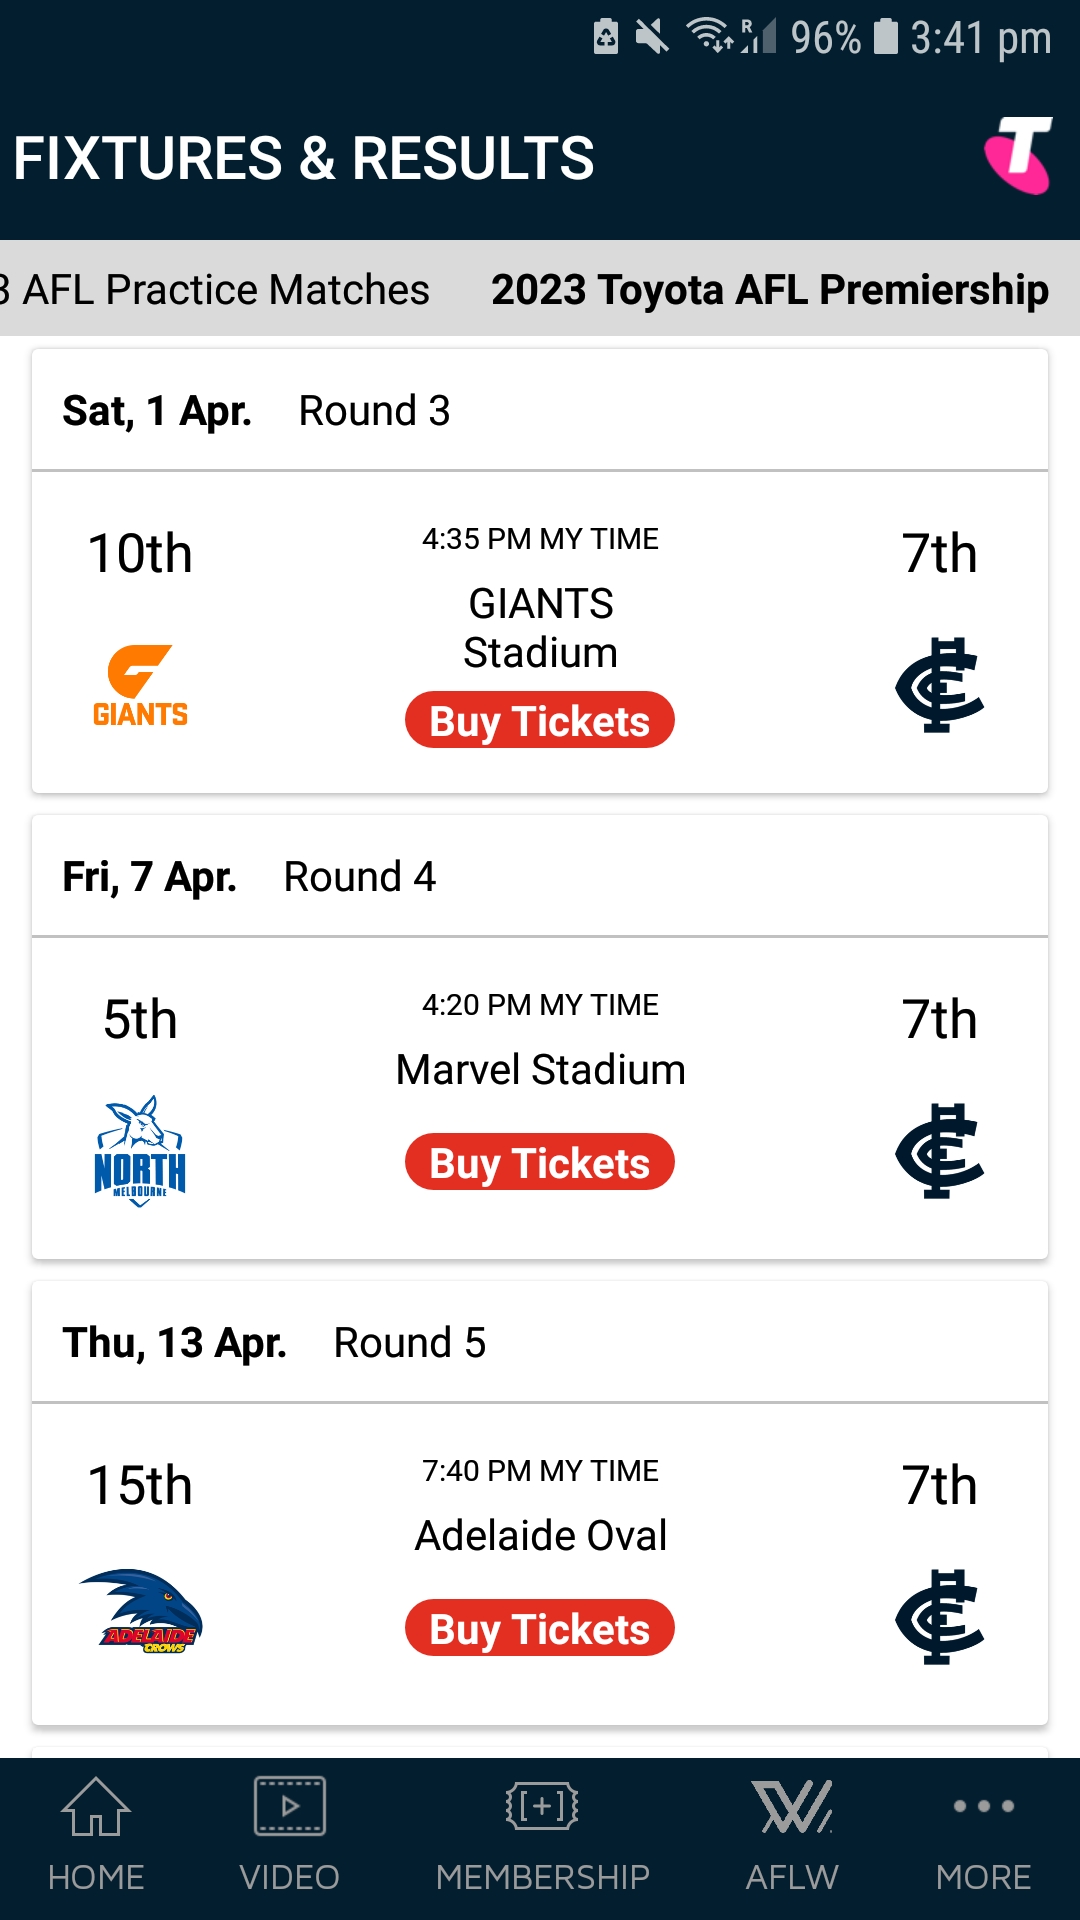
Task: Tap the Carlton logo in Round 5
Action: [940, 1617]
